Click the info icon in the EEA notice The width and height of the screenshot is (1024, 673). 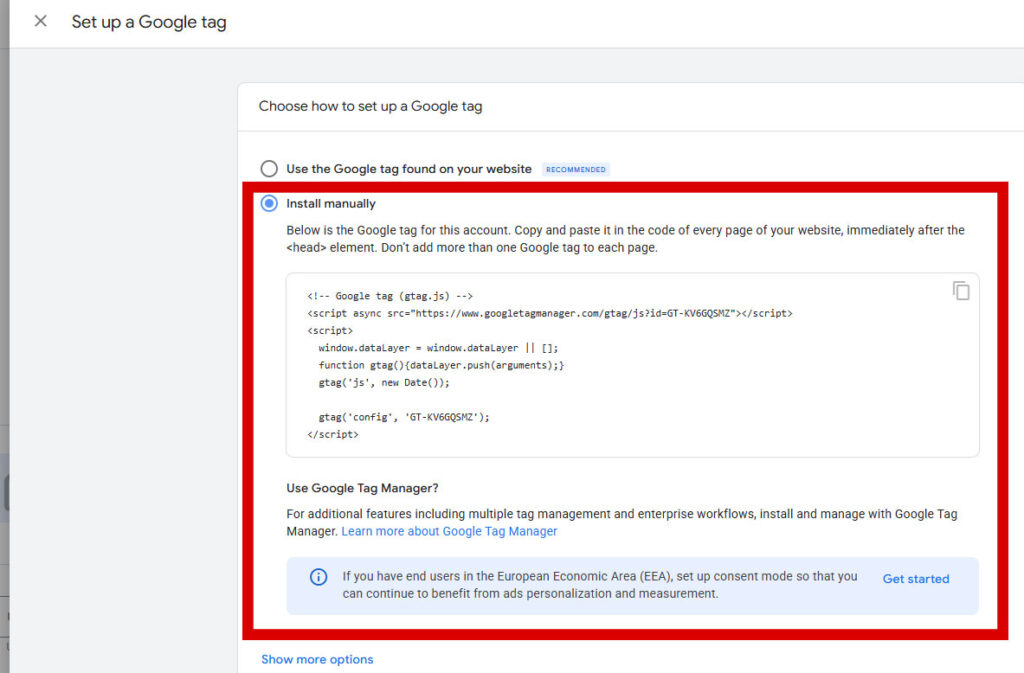318,577
